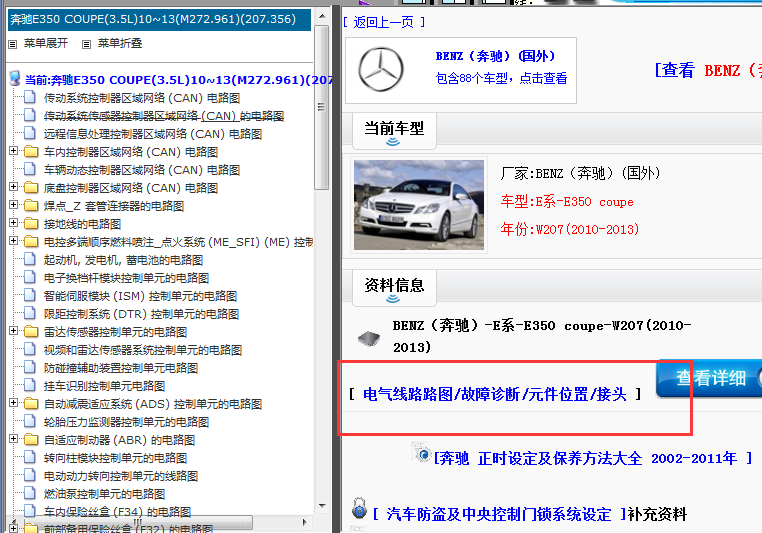Expand the 电控多端顺序燃料喷注 node
The image size is (762, 533).
pyautogui.click(x=14, y=241)
